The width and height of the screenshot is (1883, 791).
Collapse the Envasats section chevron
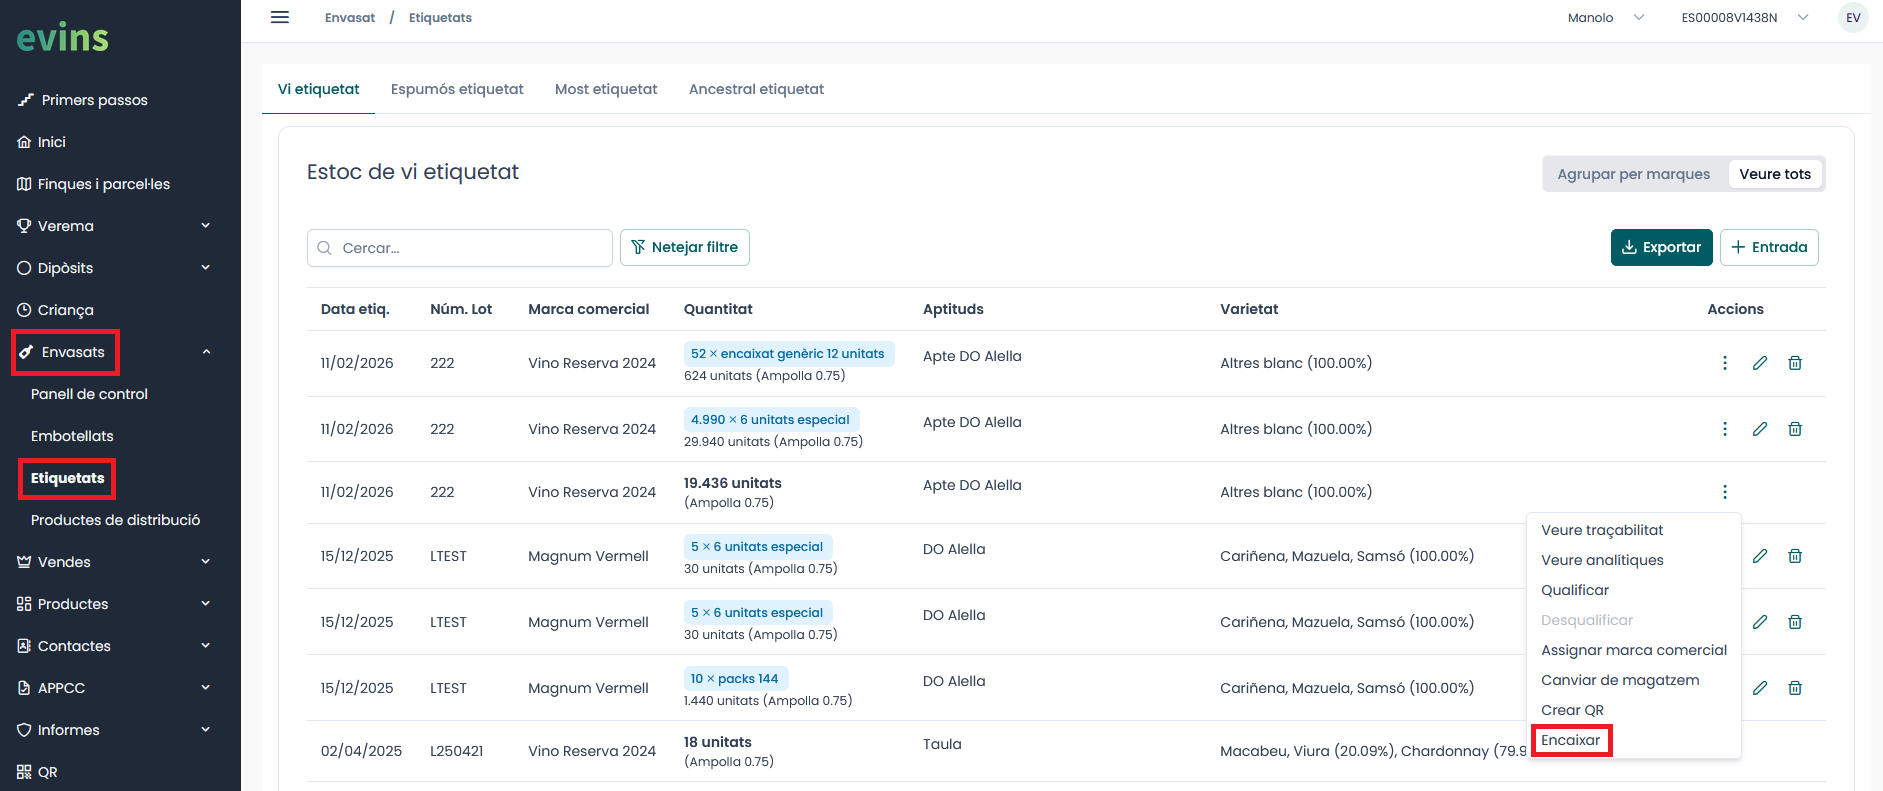pos(206,352)
